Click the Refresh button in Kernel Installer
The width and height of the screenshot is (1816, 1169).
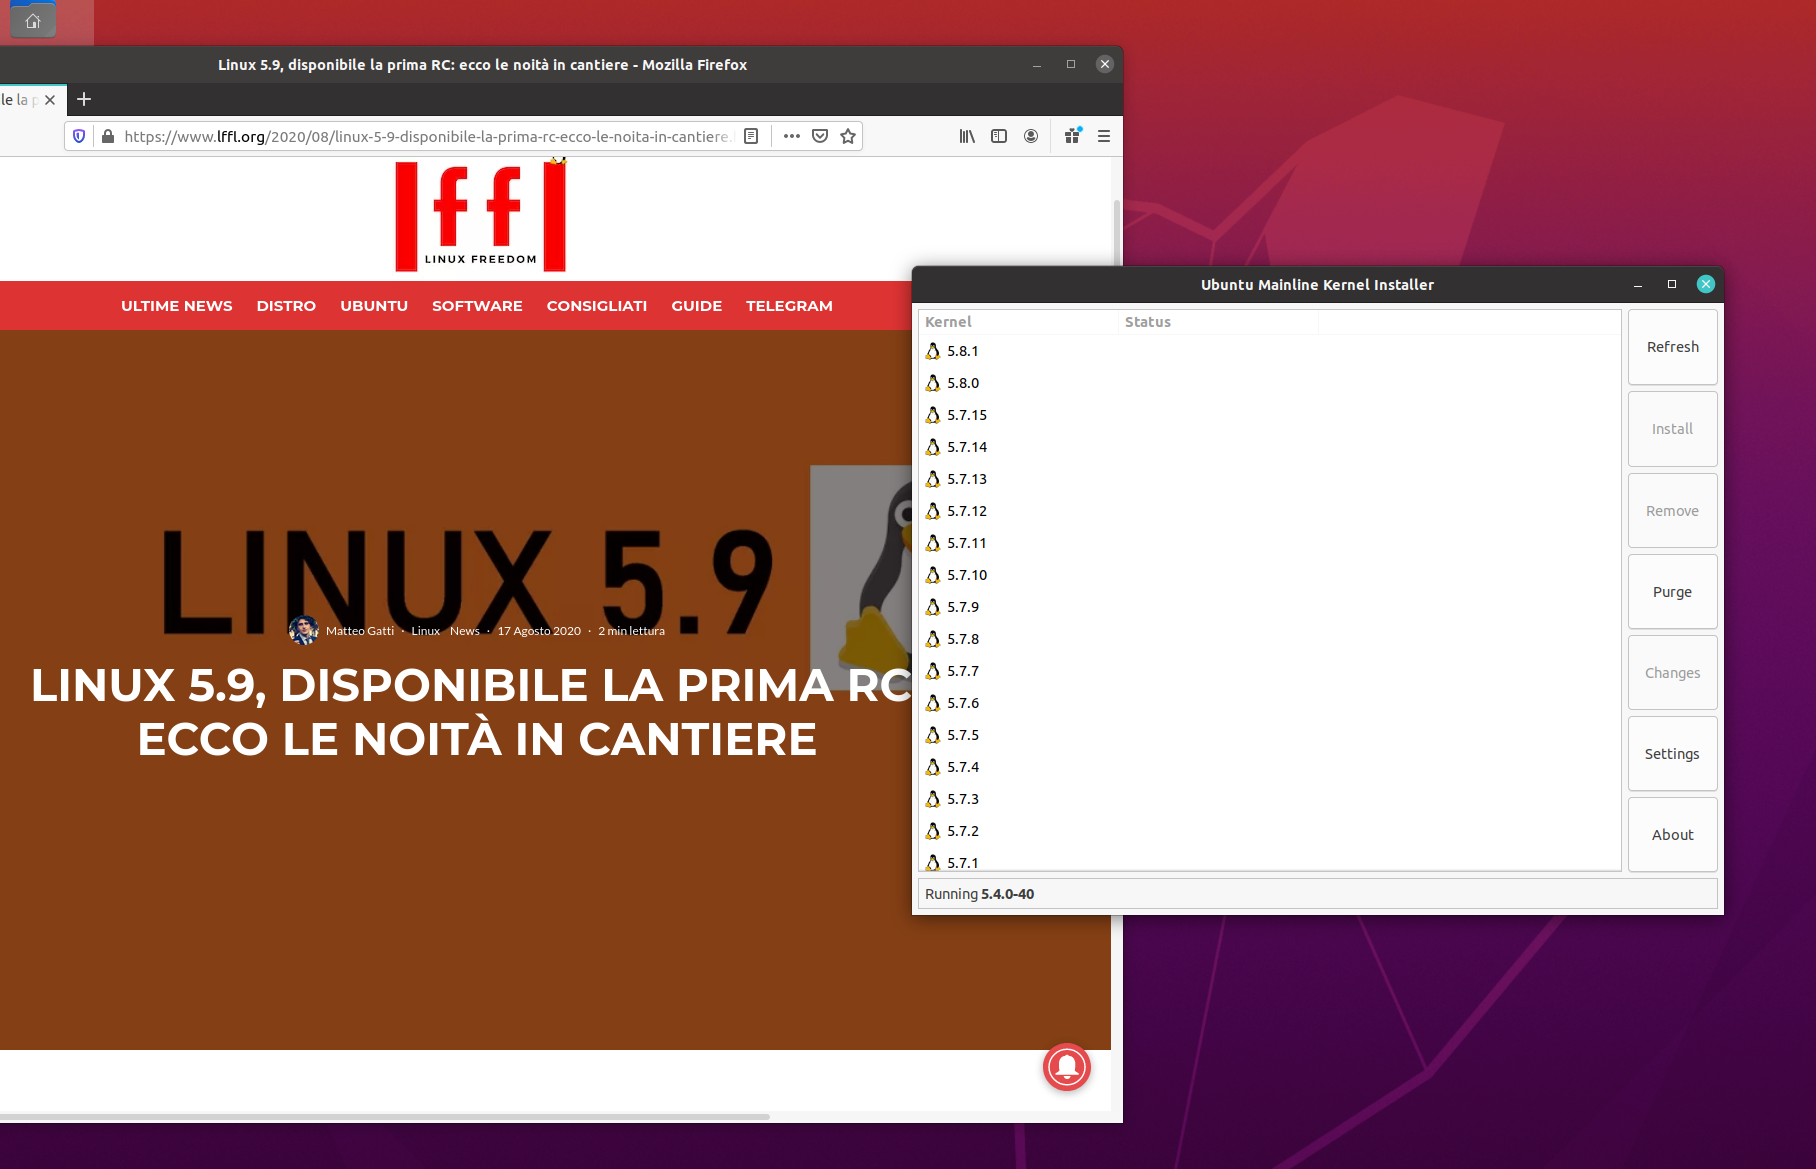click(1673, 347)
